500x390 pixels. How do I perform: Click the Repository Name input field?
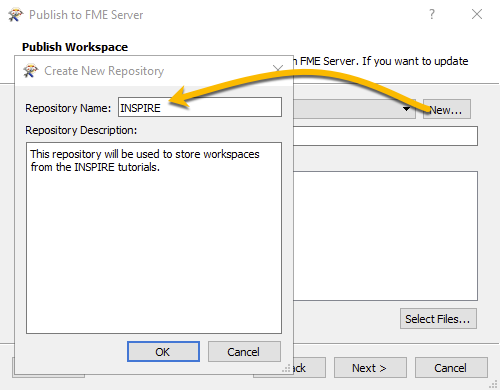[x=200, y=107]
